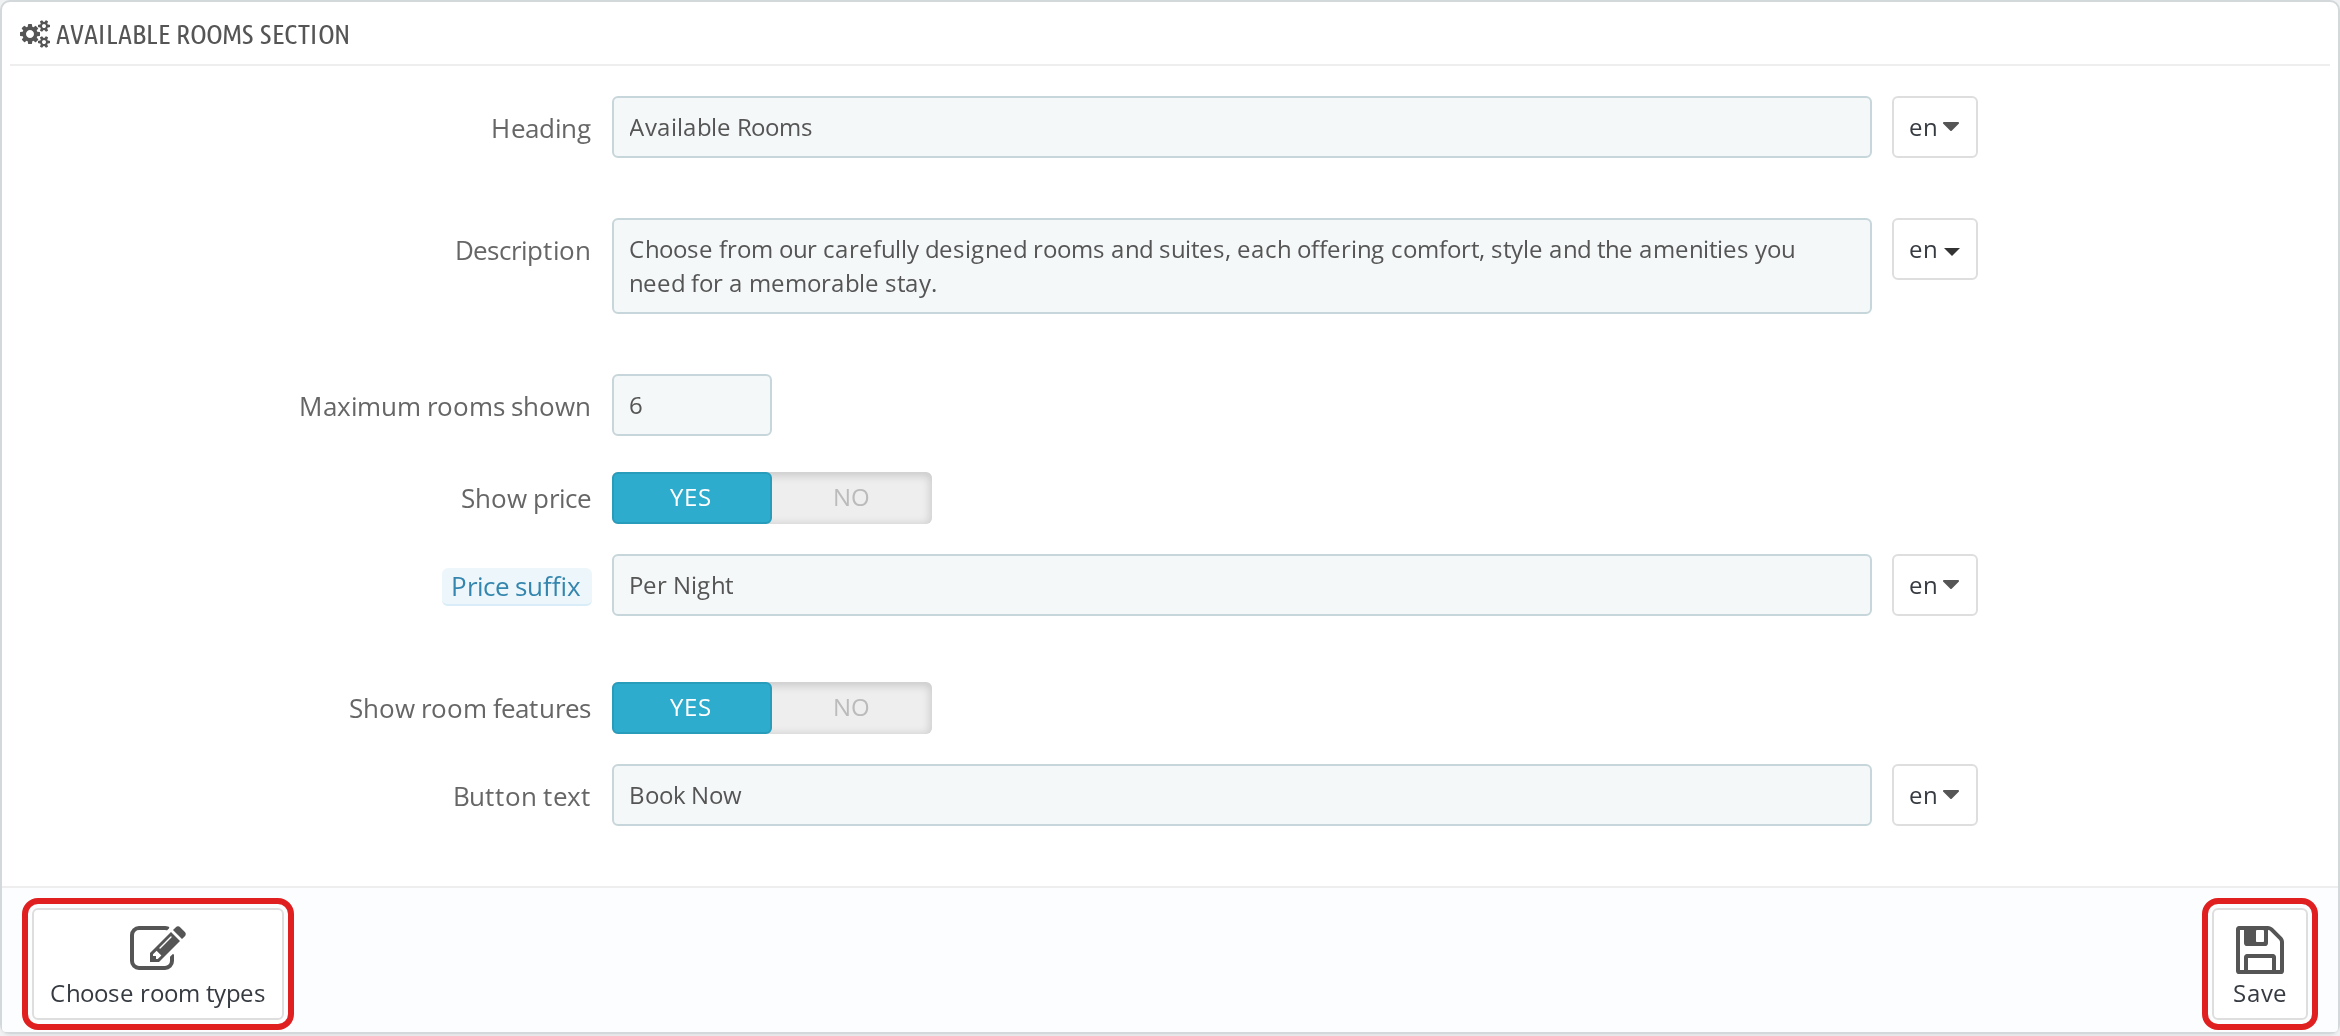Click the floppy disk Save icon
The height and width of the screenshot is (1036, 2340).
click(x=2259, y=950)
